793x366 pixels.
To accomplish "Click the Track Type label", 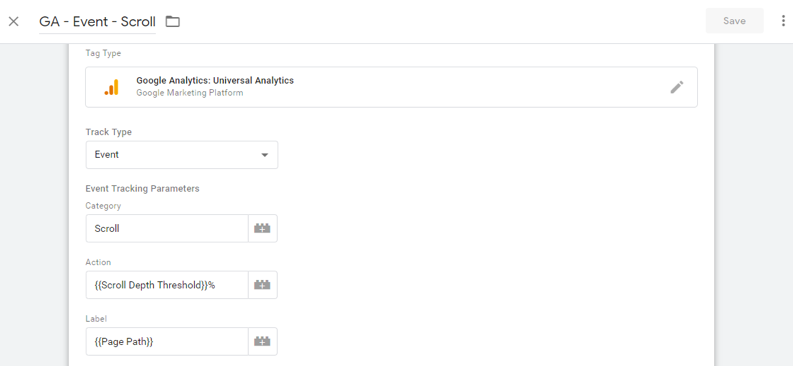I will coord(108,132).
